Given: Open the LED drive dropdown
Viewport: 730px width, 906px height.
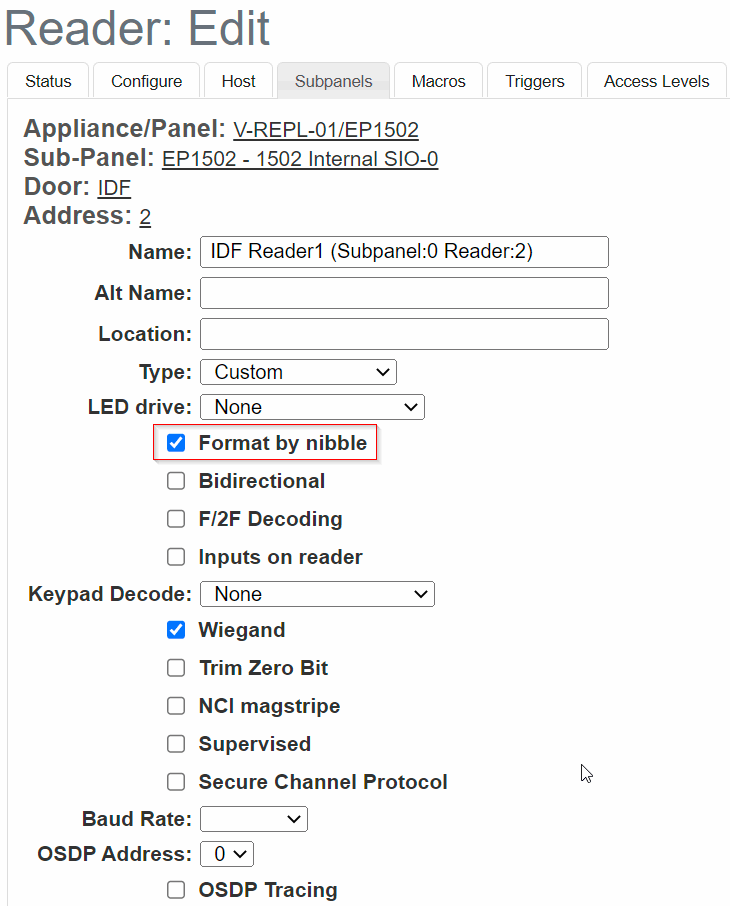Looking at the screenshot, I should 312,407.
